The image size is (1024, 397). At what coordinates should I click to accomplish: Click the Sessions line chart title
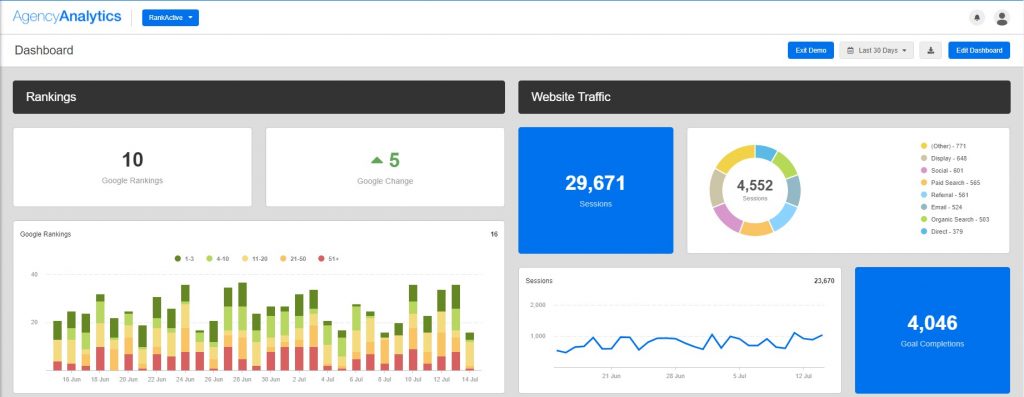coord(539,281)
